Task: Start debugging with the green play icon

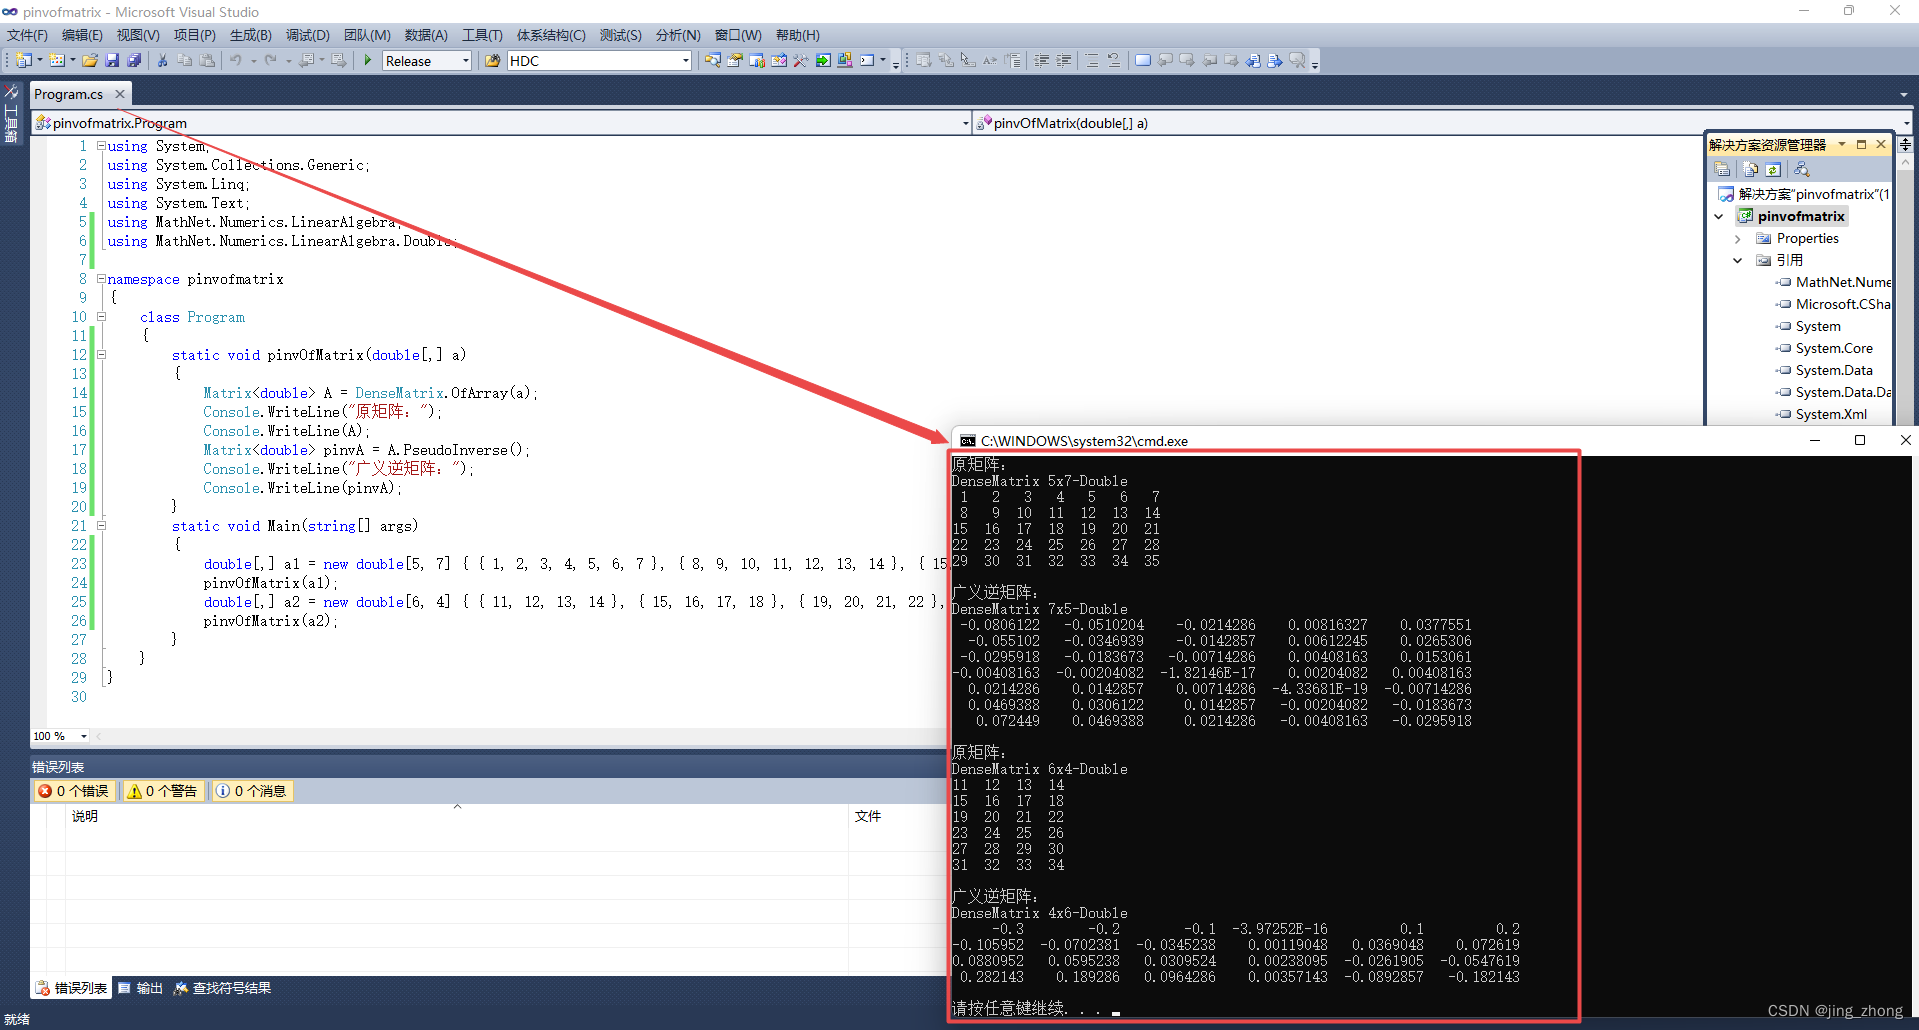Action: click(x=368, y=61)
